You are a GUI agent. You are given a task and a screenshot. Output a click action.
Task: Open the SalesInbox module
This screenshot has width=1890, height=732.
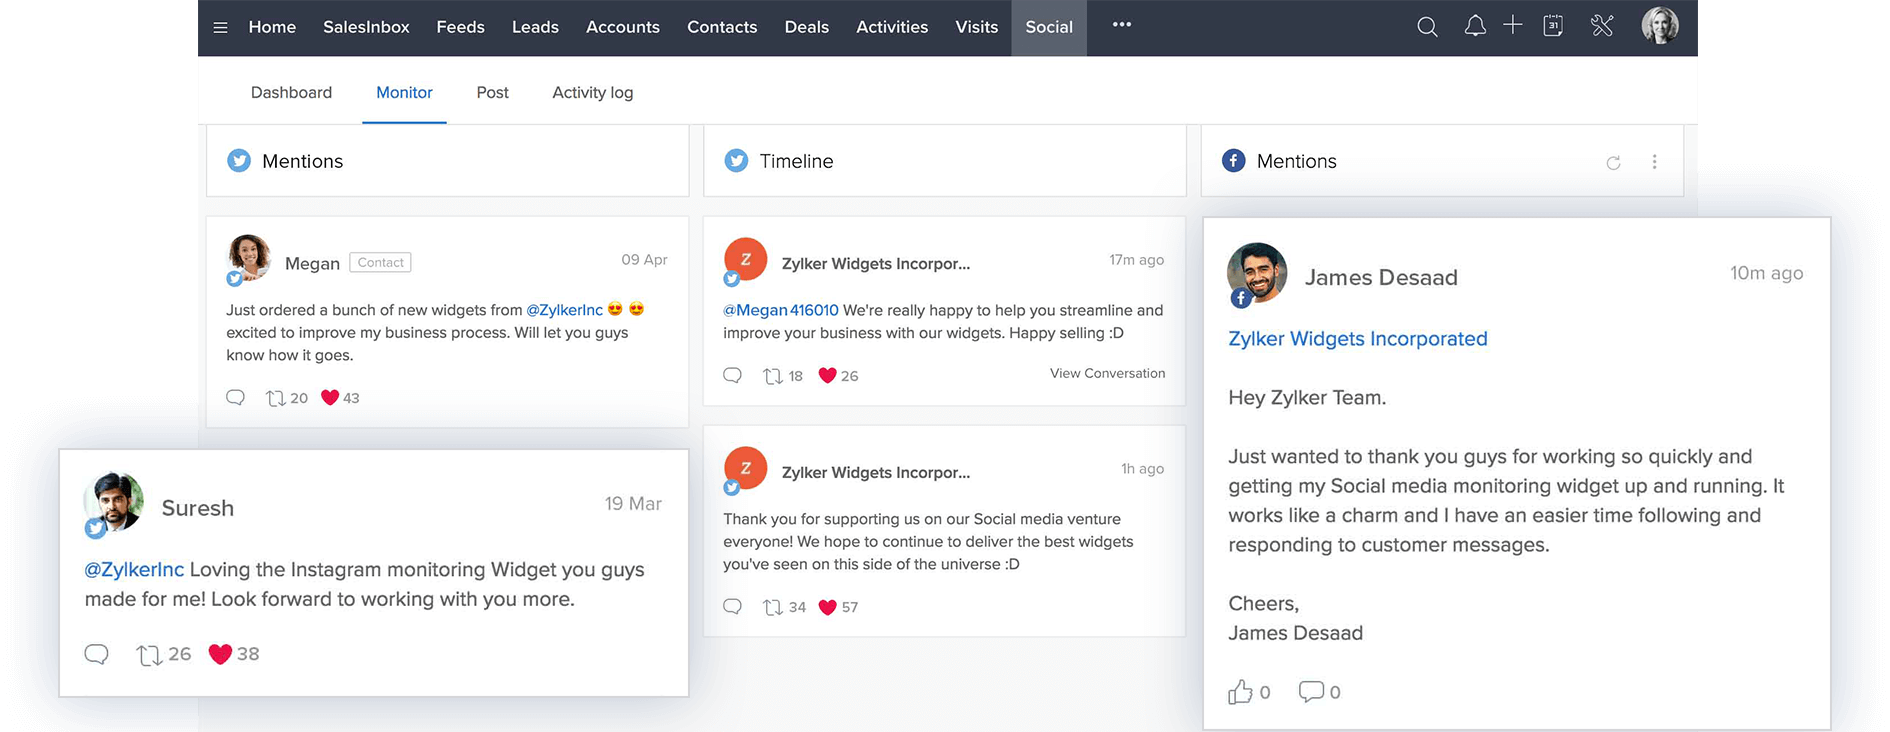[366, 27]
